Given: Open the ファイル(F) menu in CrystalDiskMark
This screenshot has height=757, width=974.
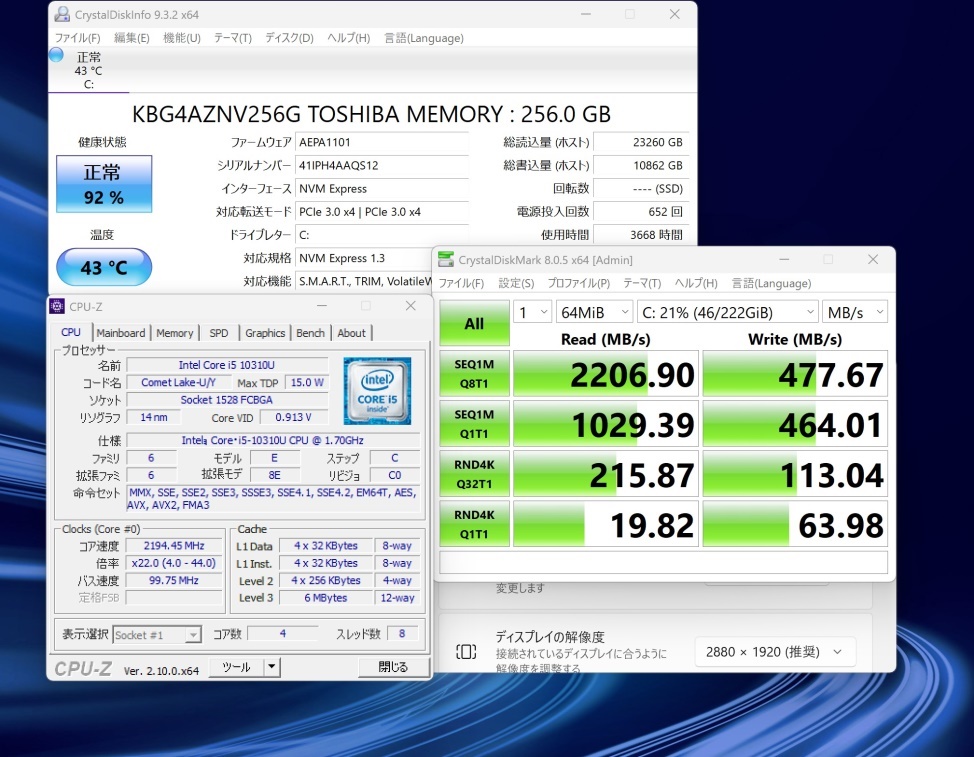Looking at the screenshot, I should [x=462, y=283].
